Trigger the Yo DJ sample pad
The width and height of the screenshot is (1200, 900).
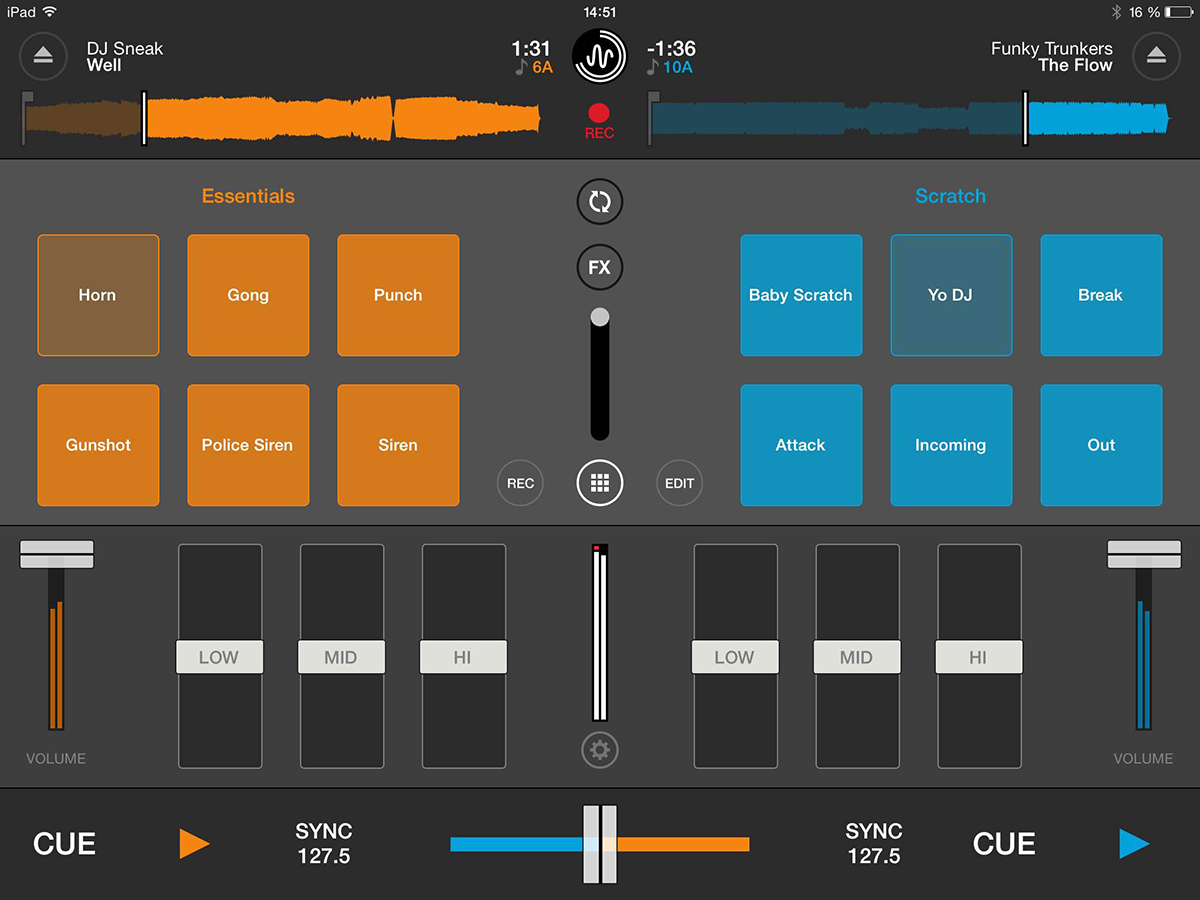951,295
